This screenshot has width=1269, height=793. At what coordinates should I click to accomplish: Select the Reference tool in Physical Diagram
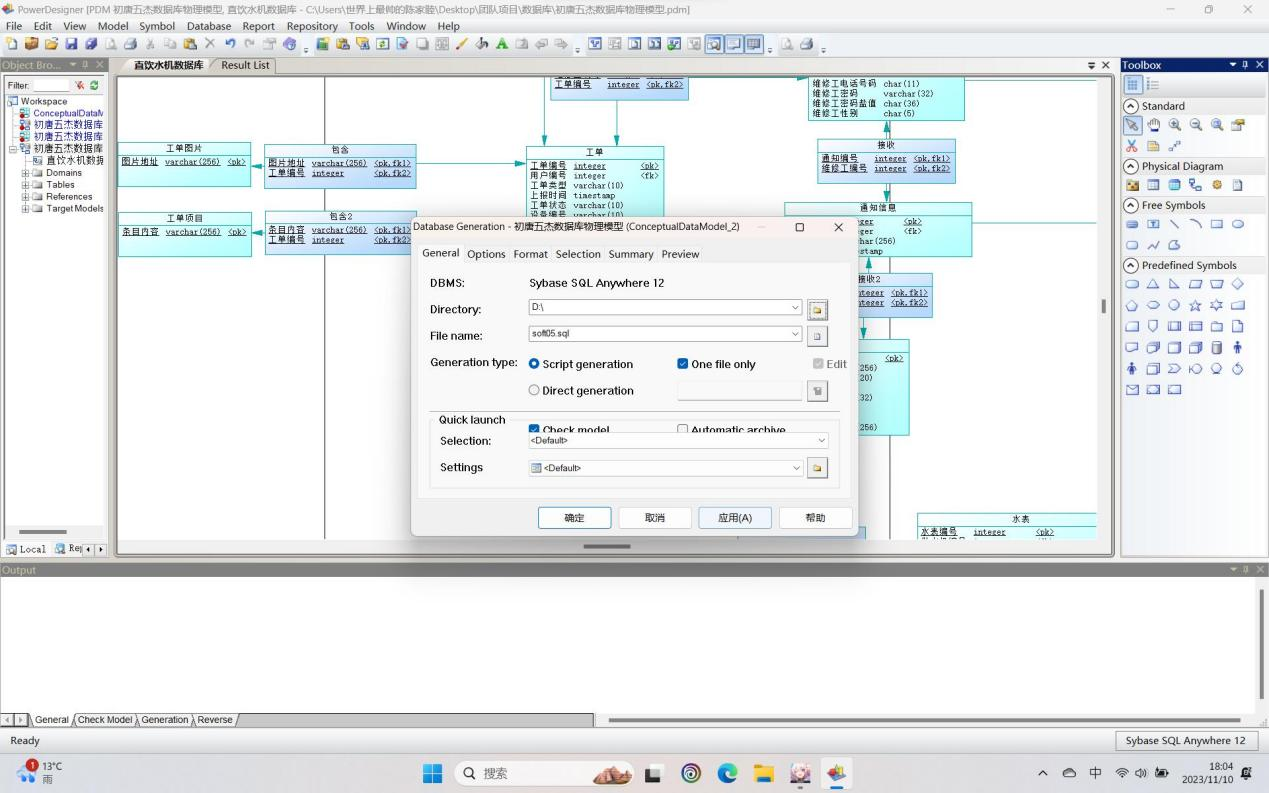click(x=1196, y=185)
